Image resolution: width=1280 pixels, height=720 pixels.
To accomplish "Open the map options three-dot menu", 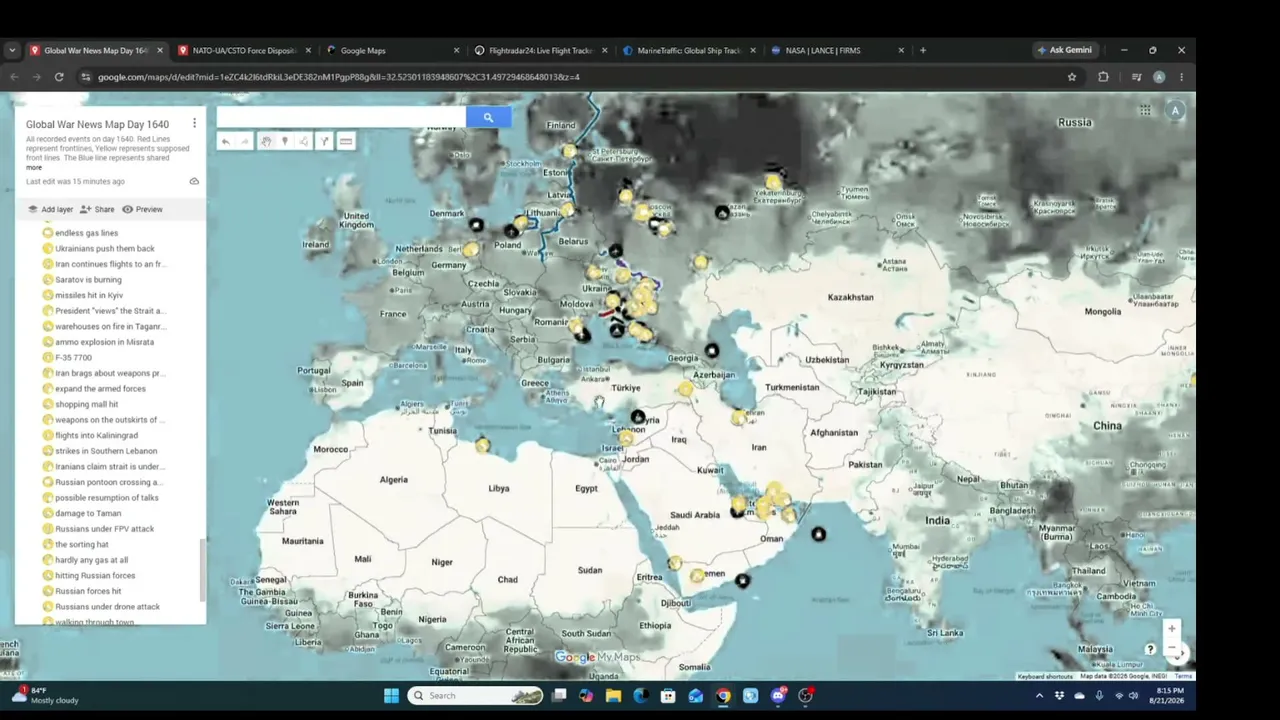I will click(194, 124).
